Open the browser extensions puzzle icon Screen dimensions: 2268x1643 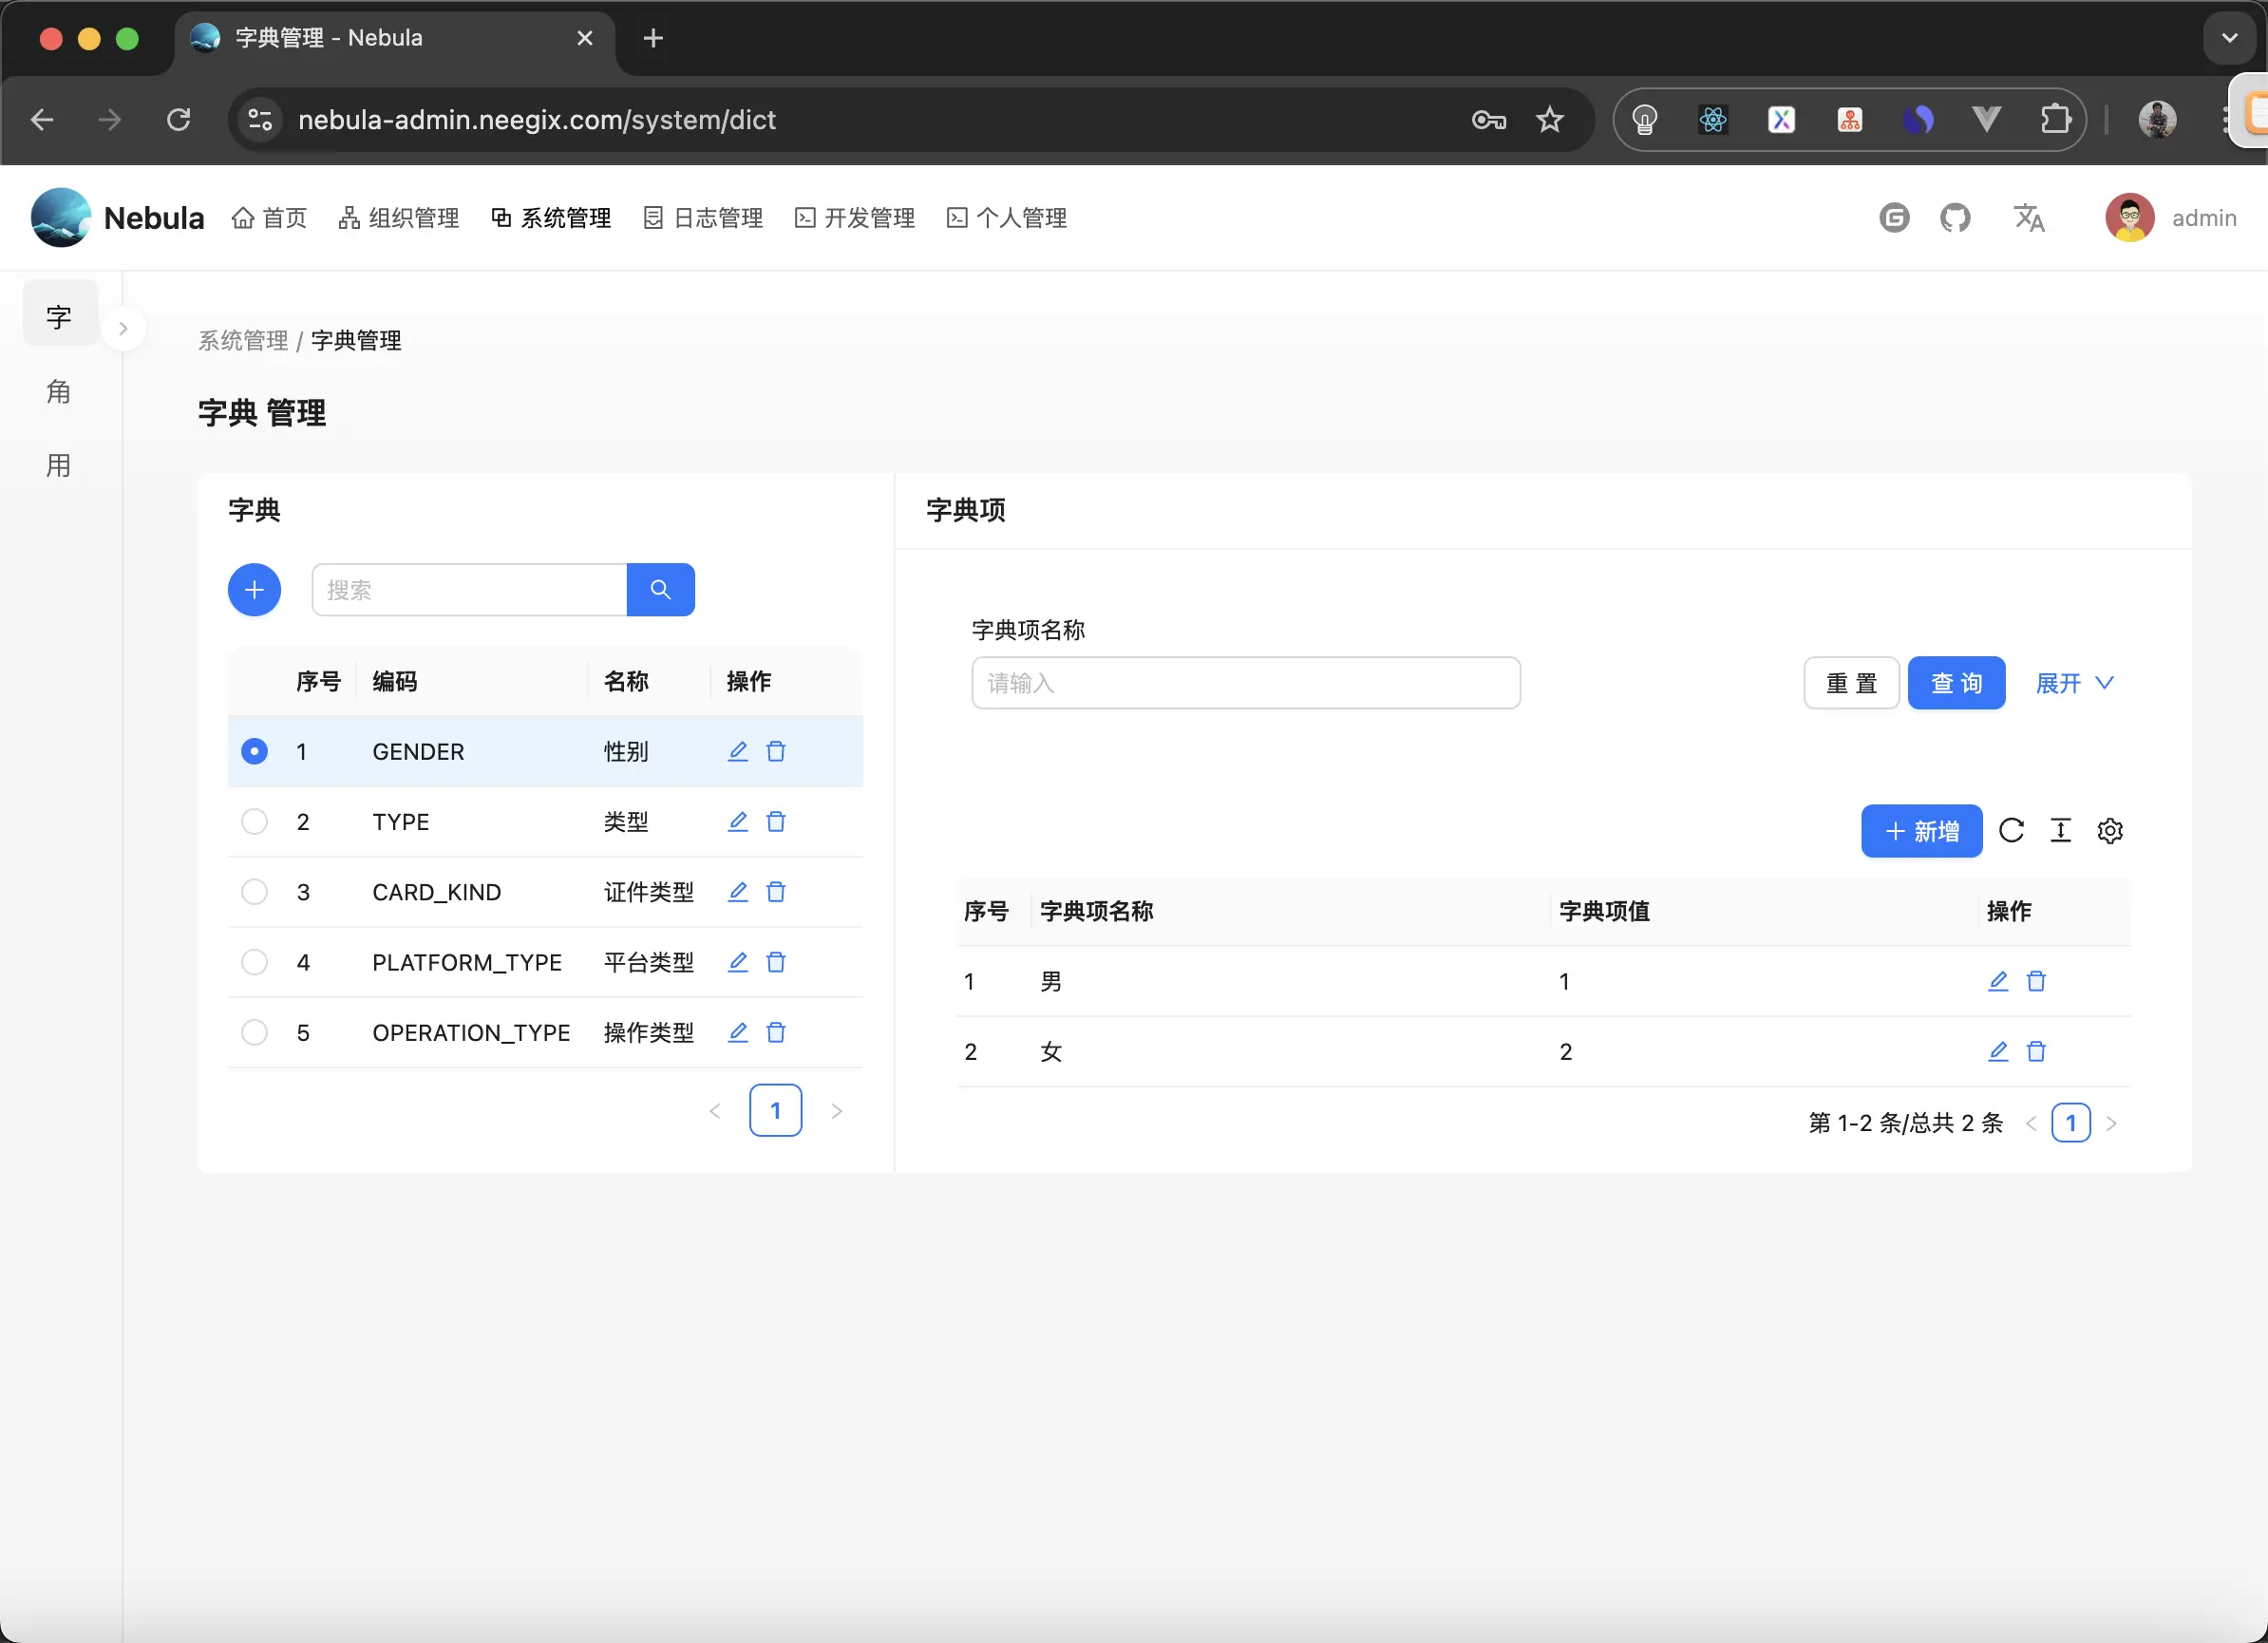point(2055,120)
